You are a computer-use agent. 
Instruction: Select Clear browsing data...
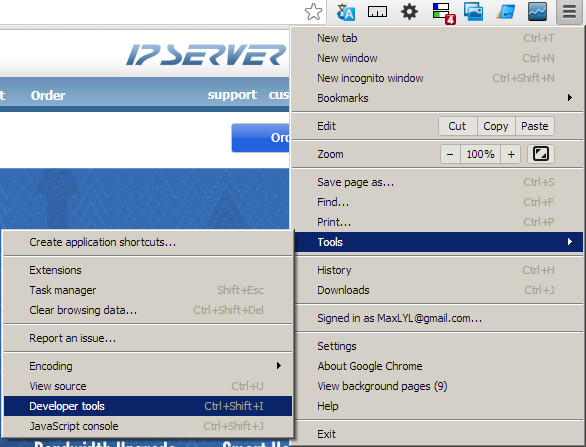[x=148, y=310]
